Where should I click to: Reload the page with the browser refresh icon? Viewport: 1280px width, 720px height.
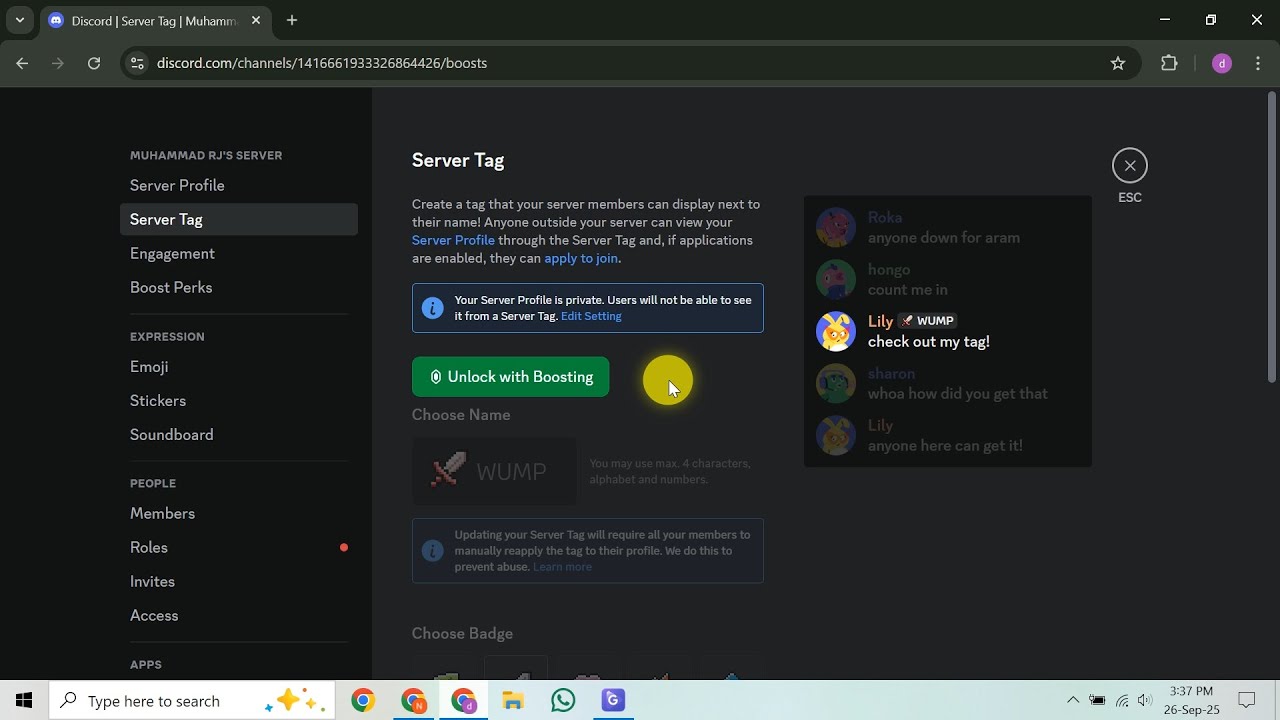pyautogui.click(x=94, y=63)
